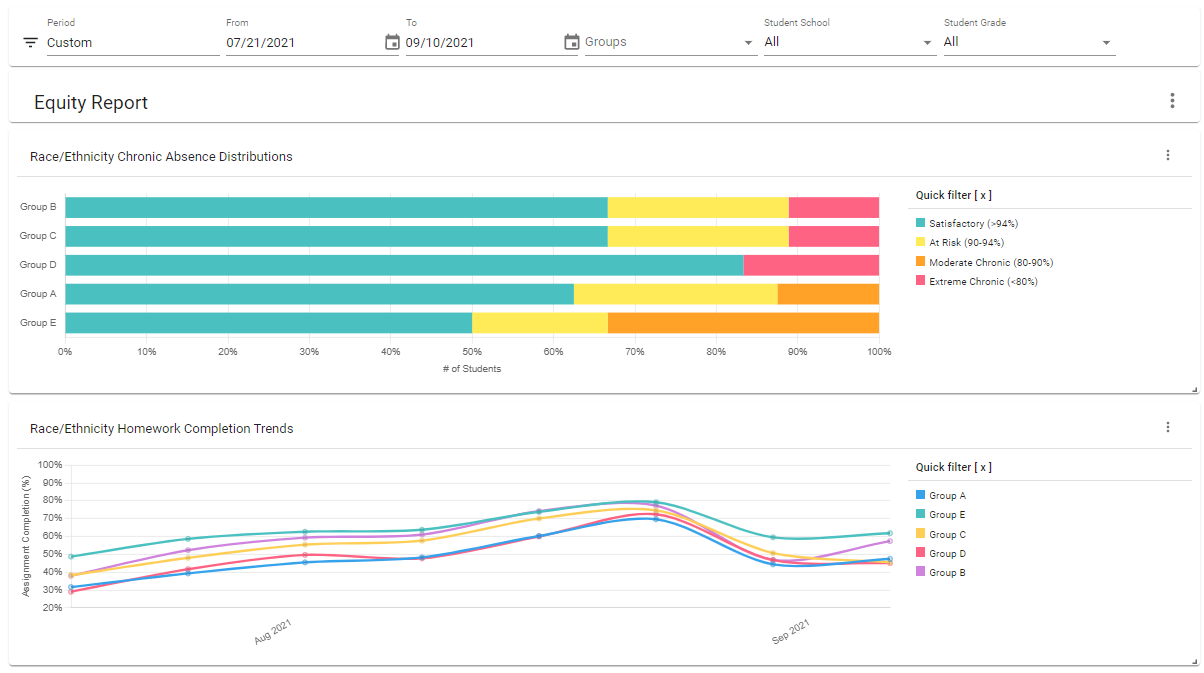Open the From date calendar picker icon
The width and height of the screenshot is (1204, 673).
(392, 42)
